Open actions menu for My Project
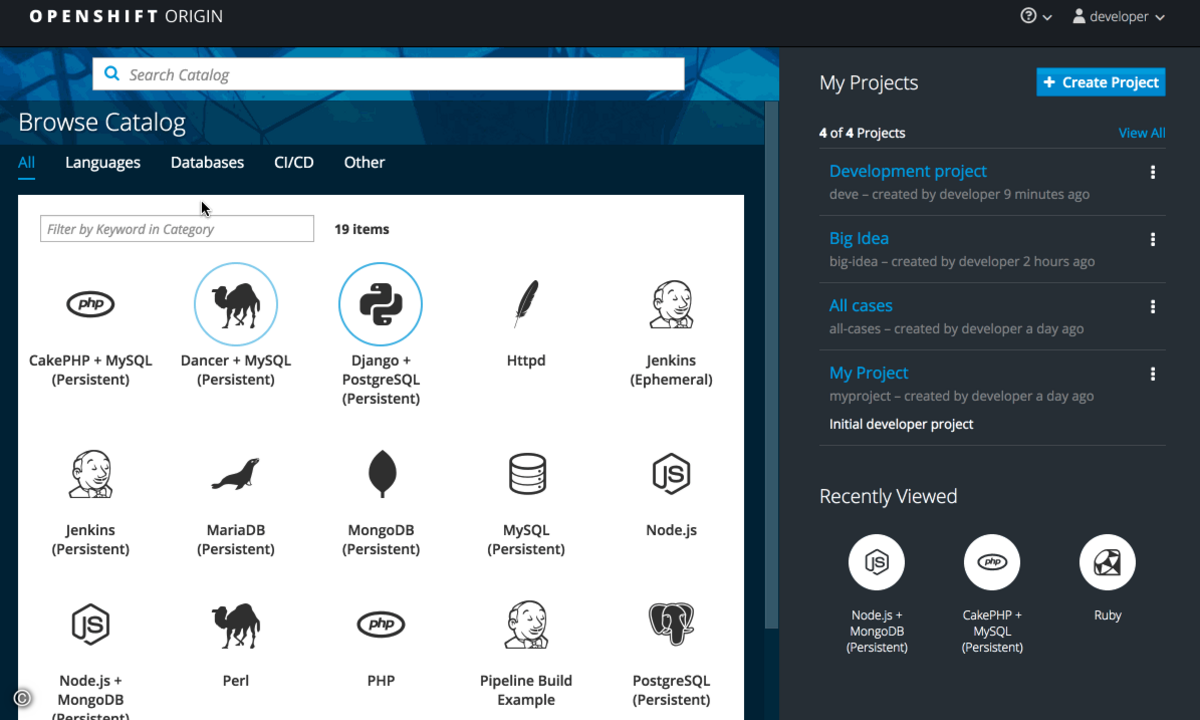The width and height of the screenshot is (1200, 720). (x=1153, y=374)
